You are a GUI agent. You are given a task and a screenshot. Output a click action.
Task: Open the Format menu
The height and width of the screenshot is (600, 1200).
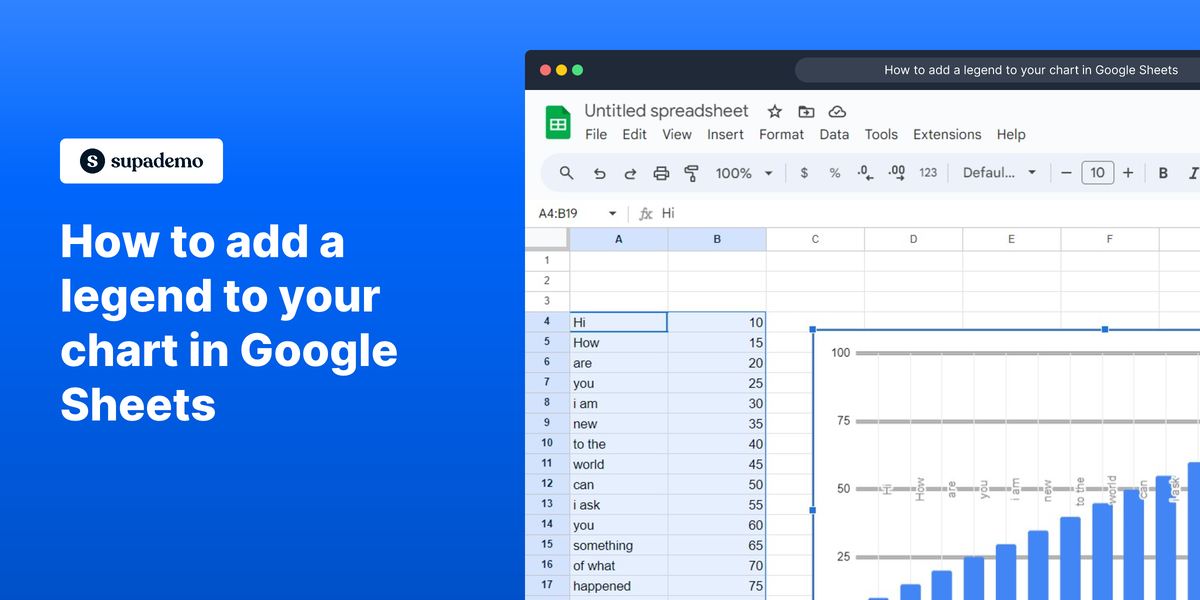[781, 134]
